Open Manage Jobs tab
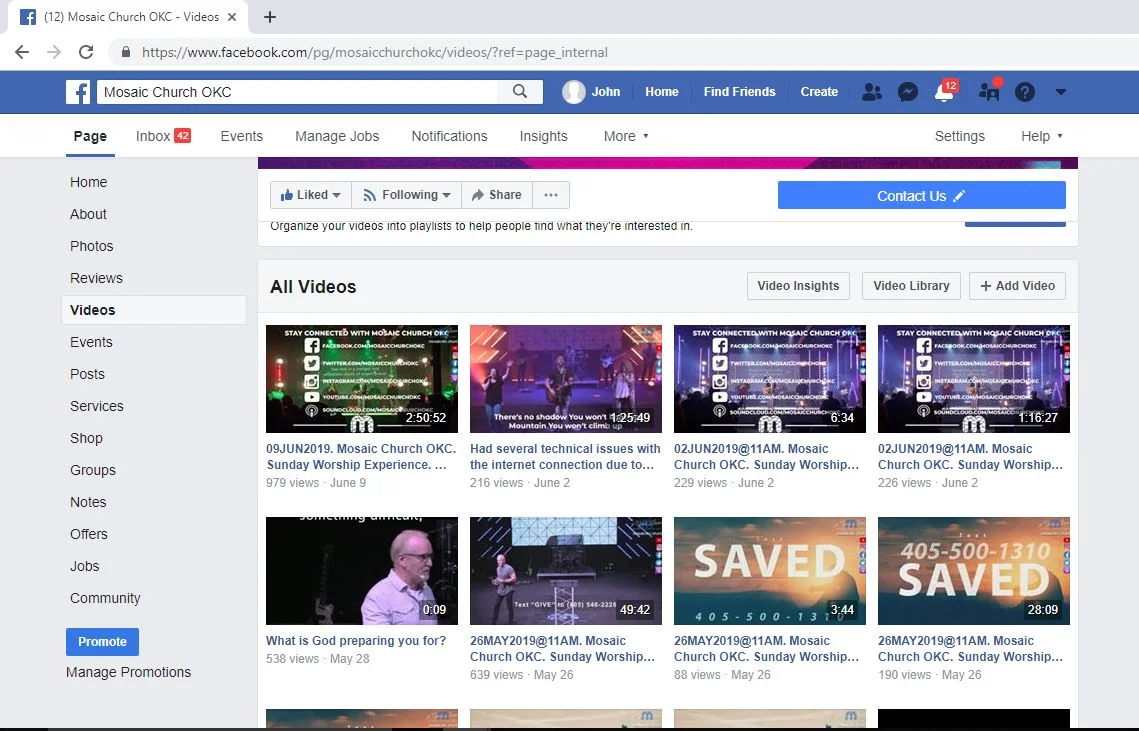1139x731 pixels. pyautogui.click(x=337, y=136)
